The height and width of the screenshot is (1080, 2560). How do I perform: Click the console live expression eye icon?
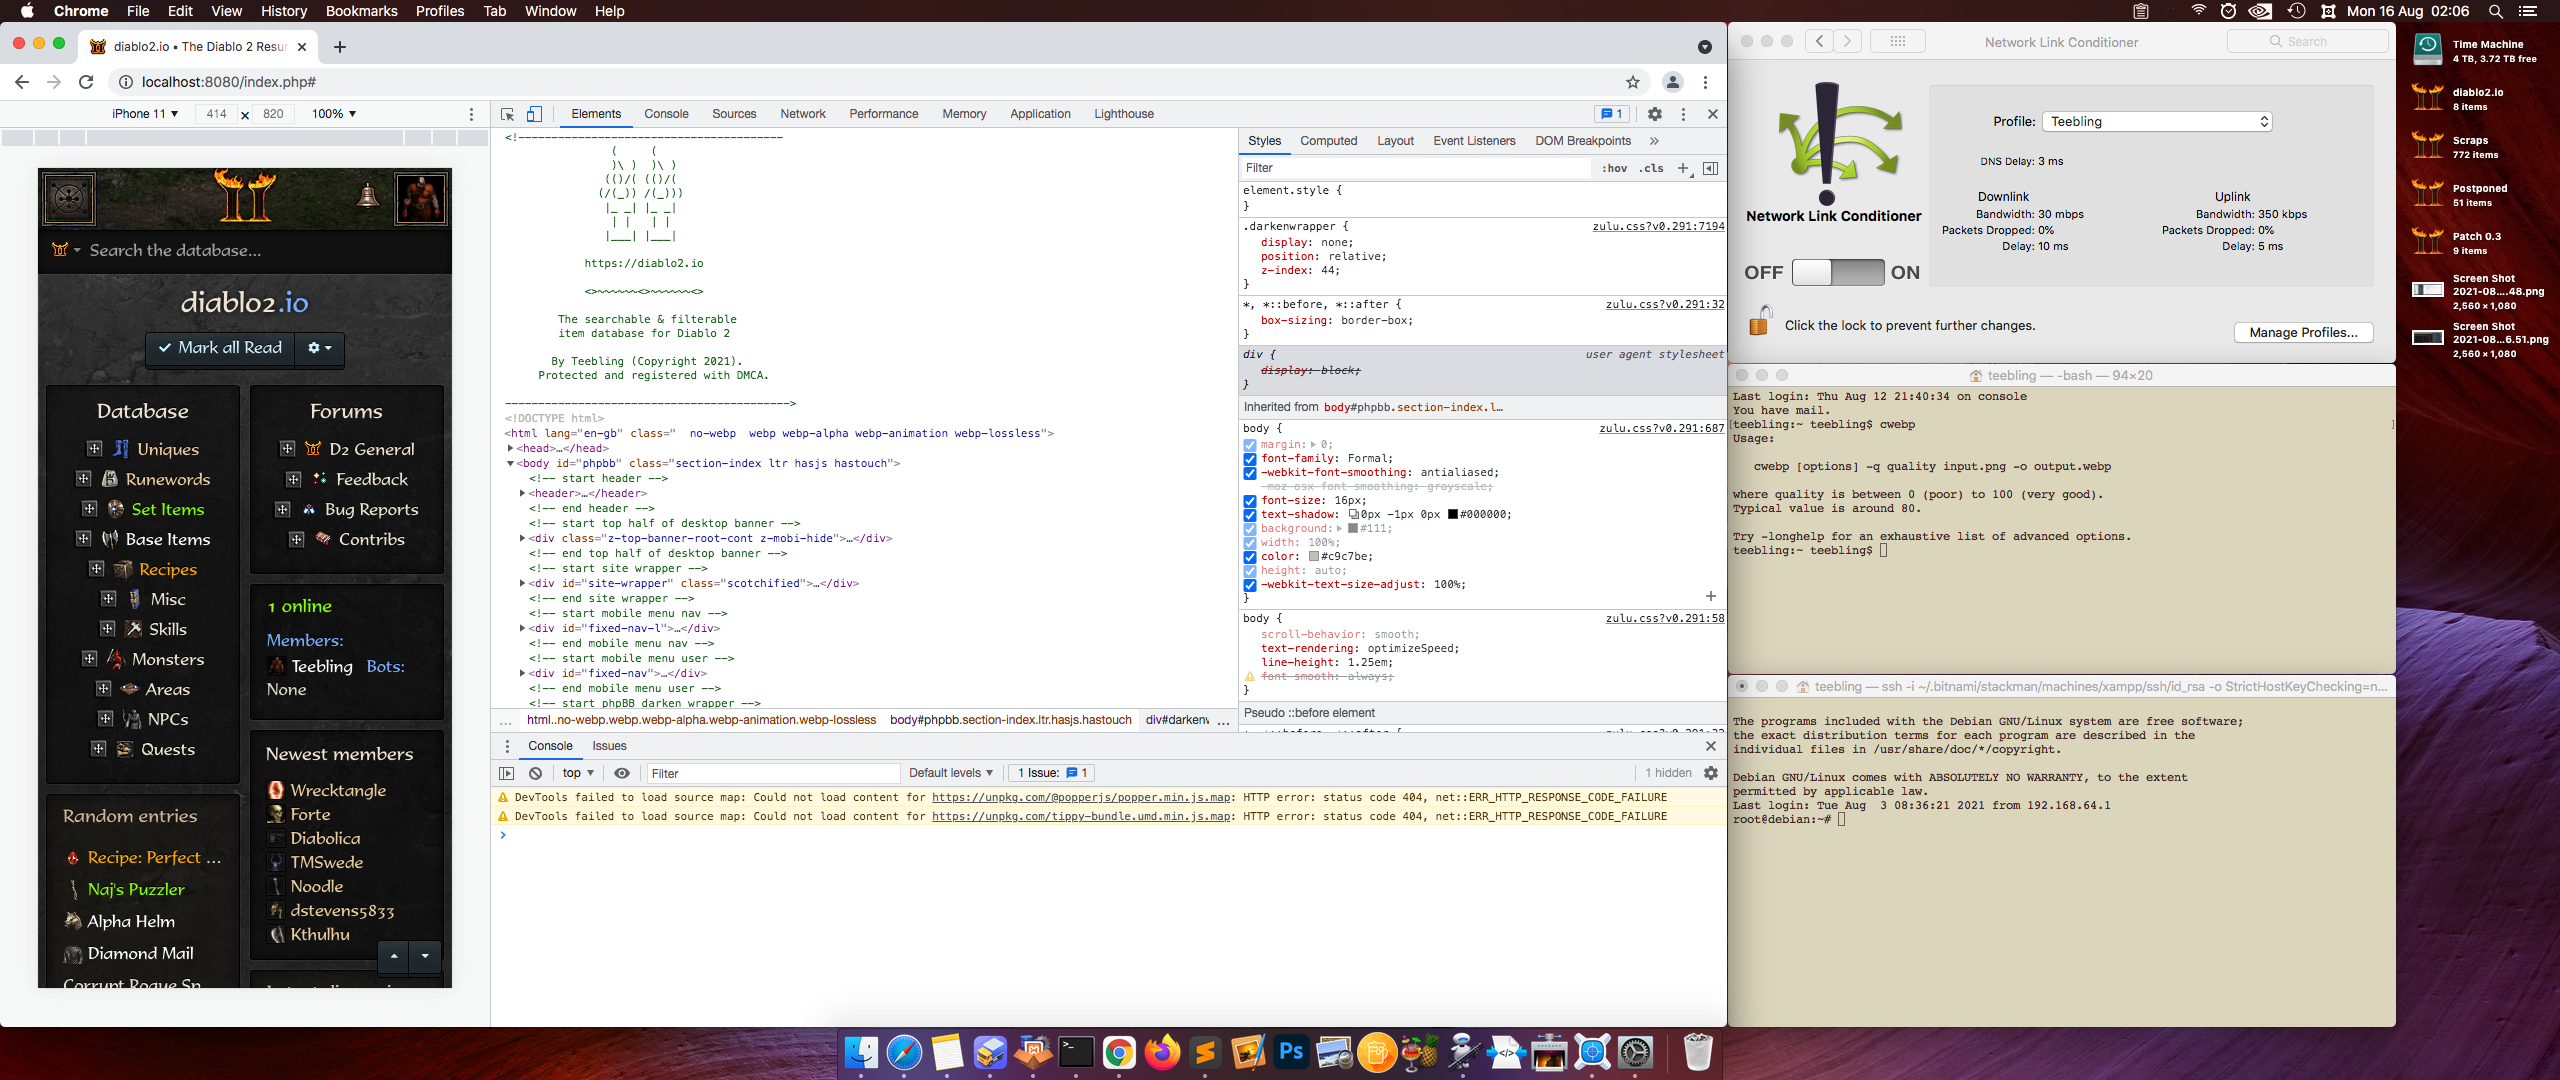[622, 773]
